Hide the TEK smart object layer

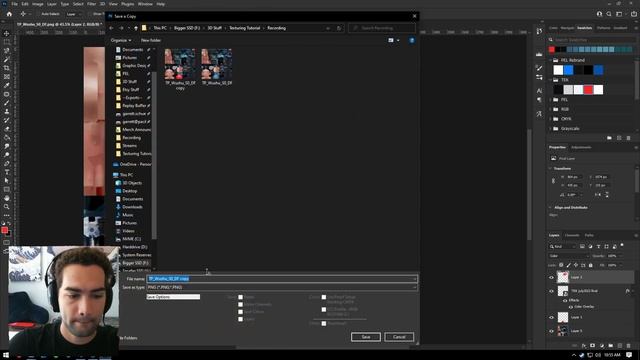coord(551,291)
